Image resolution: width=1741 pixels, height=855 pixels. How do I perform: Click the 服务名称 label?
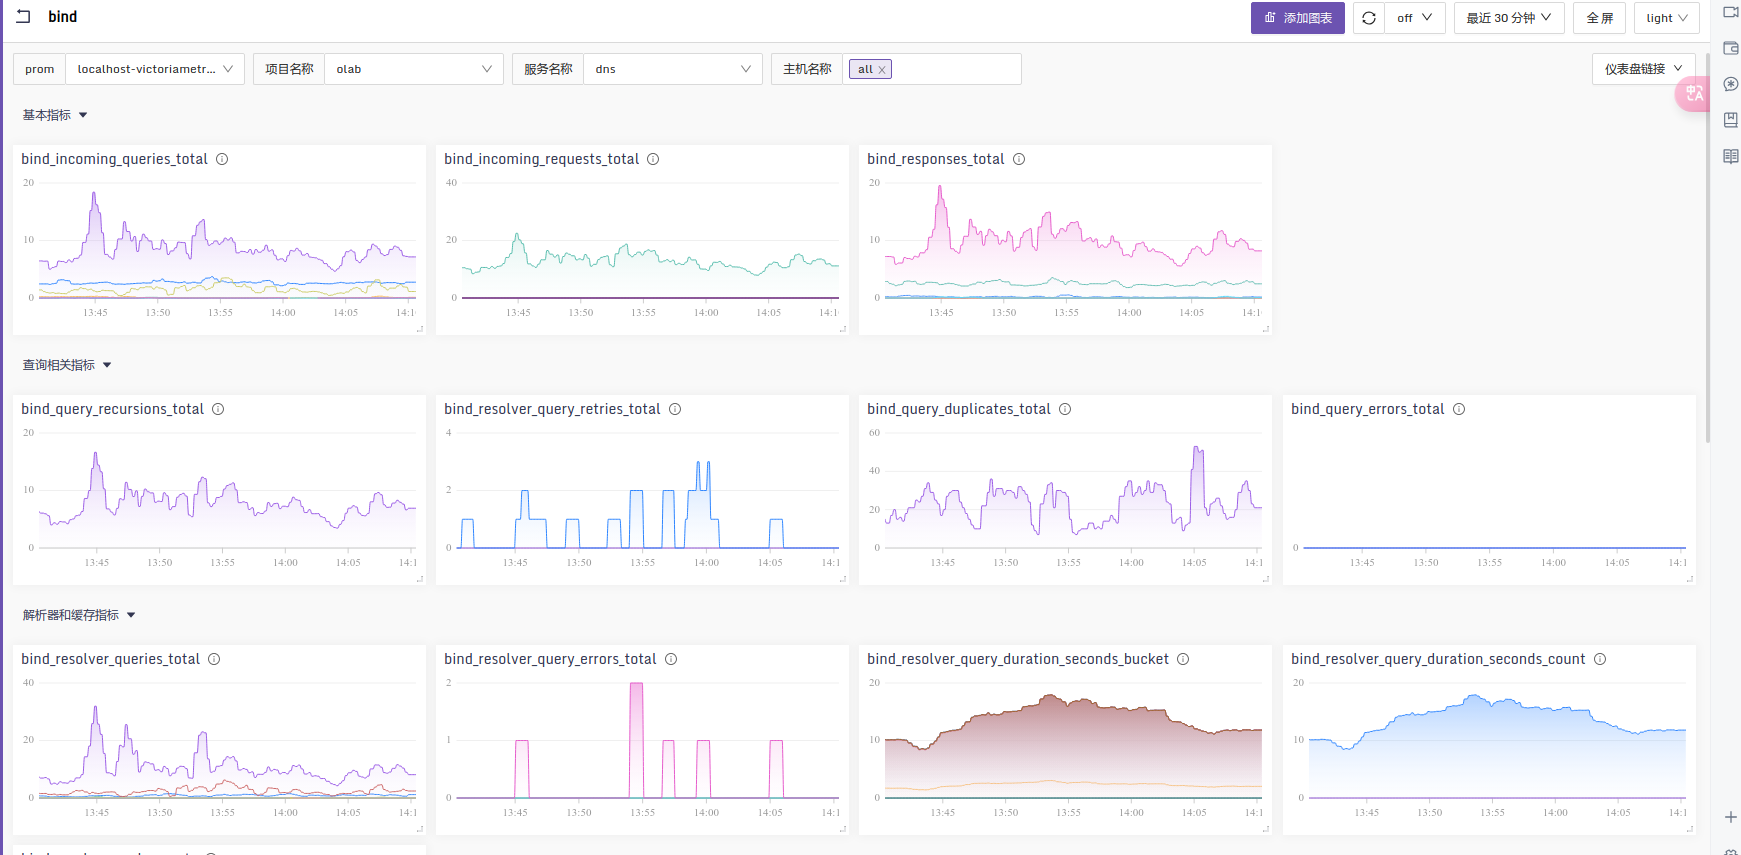pyautogui.click(x=548, y=69)
